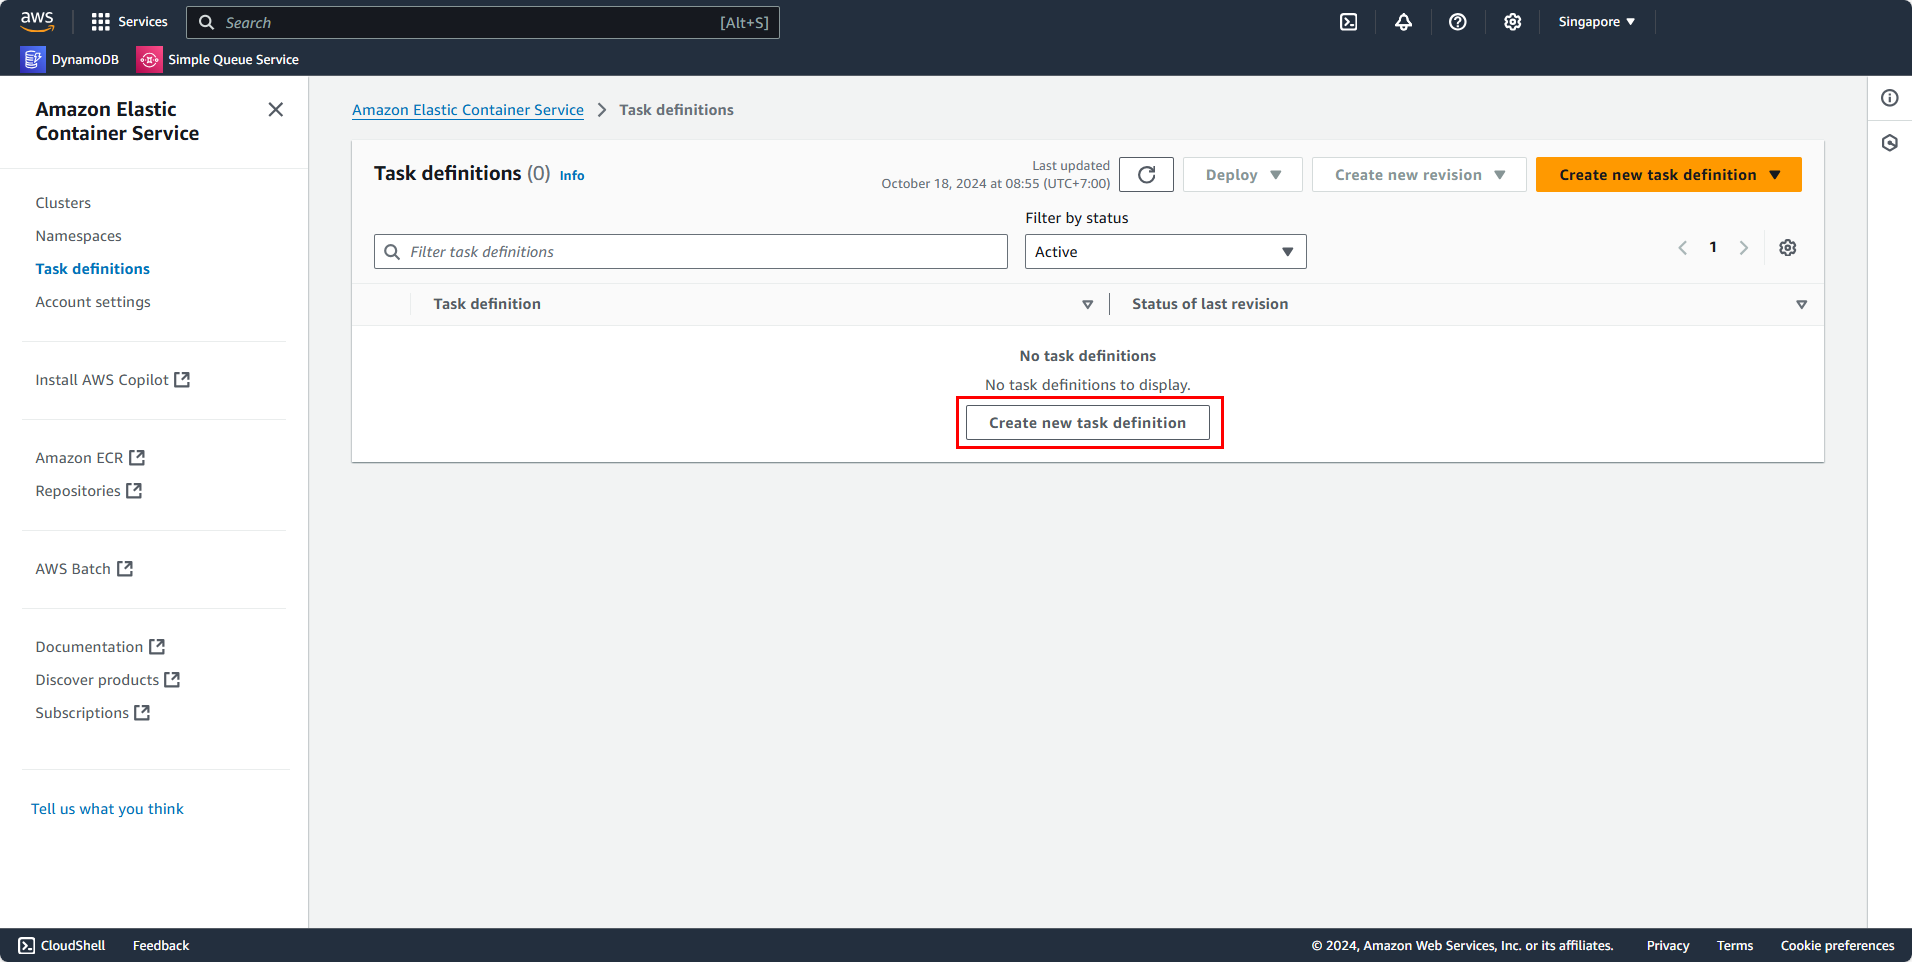
Task: Open Repositories external link
Action: 88,491
